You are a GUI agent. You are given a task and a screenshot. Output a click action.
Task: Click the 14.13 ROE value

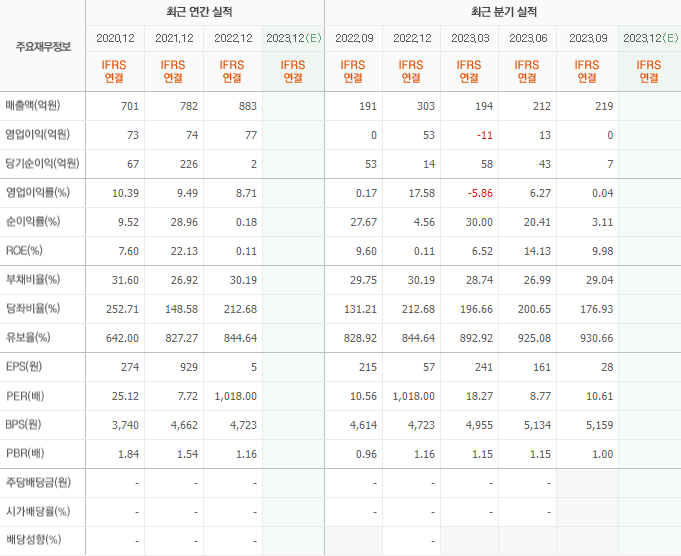(x=537, y=251)
